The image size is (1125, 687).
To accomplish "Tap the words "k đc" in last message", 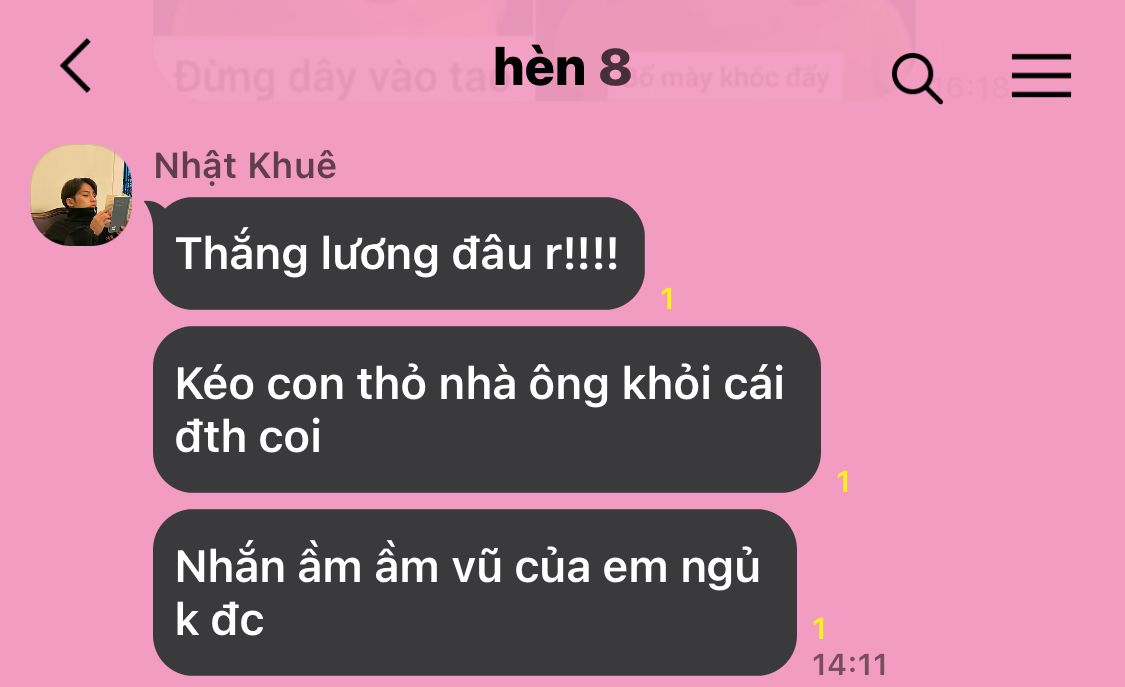I will (x=220, y=620).
